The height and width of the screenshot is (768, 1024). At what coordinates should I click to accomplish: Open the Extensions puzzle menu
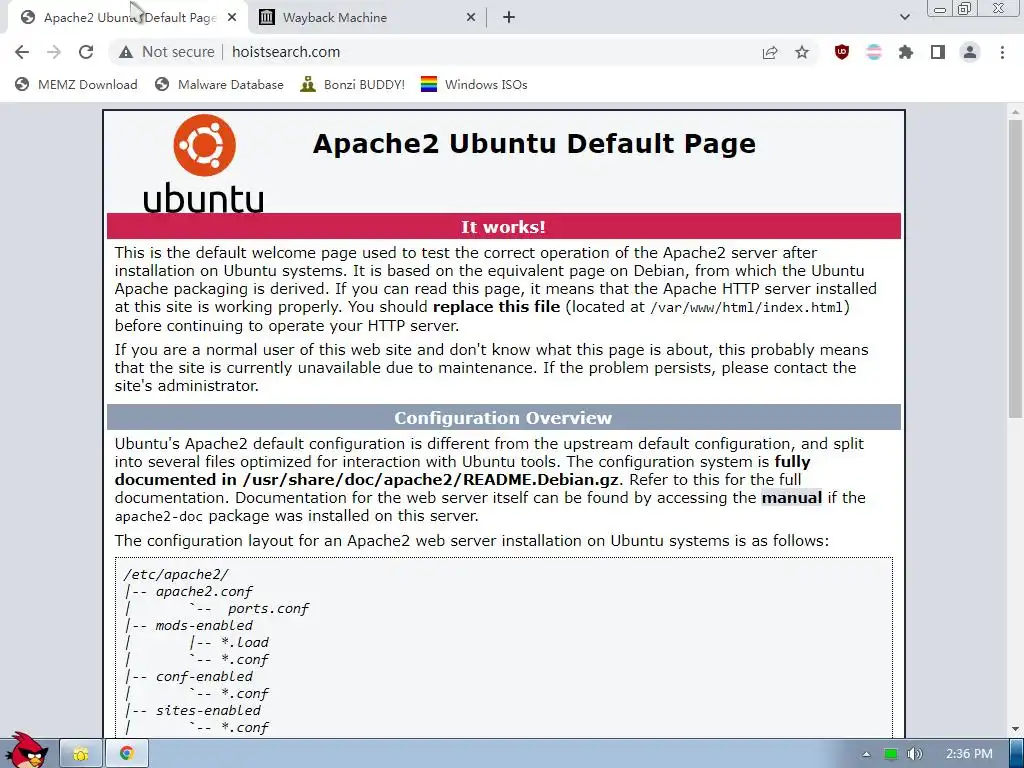click(x=906, y=52)
